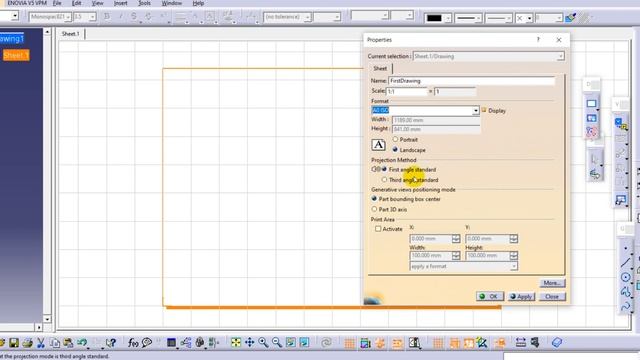
Task: Click the Zoom In magnifier icon
Action: [263, 342]
